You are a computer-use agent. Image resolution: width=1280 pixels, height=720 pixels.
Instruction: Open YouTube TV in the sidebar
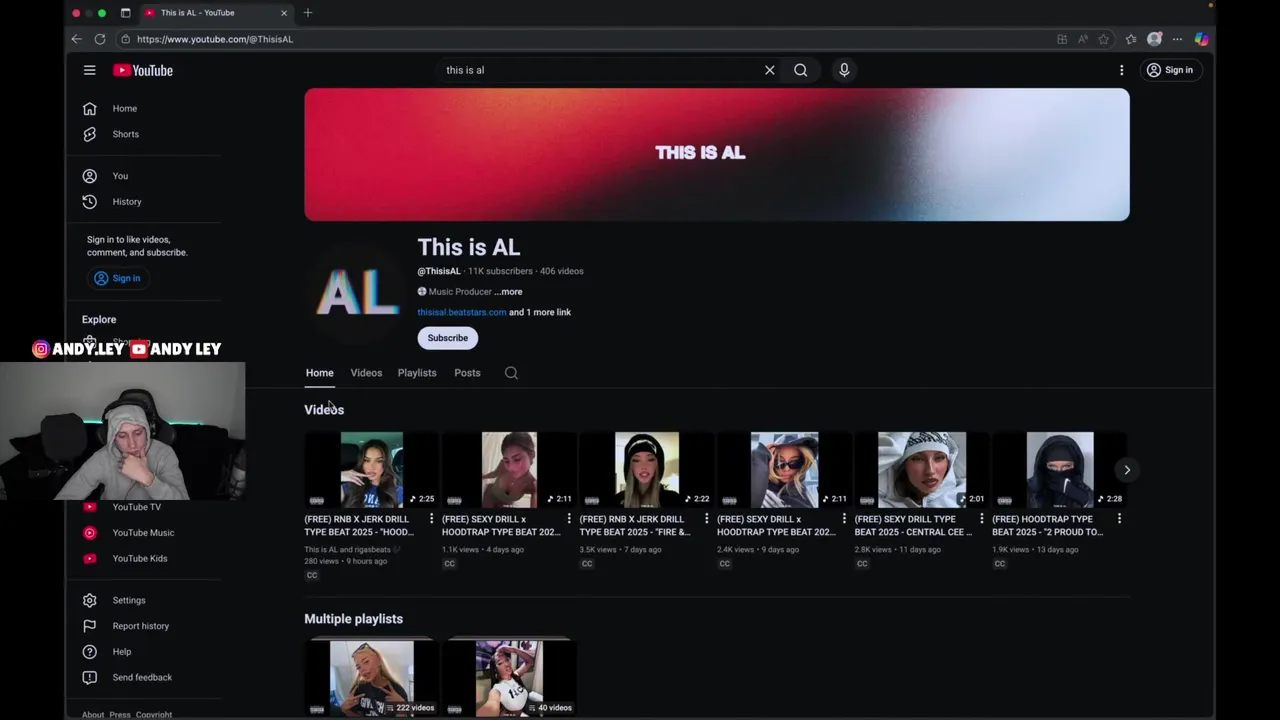pyautogui.click(x=136, y=507)
